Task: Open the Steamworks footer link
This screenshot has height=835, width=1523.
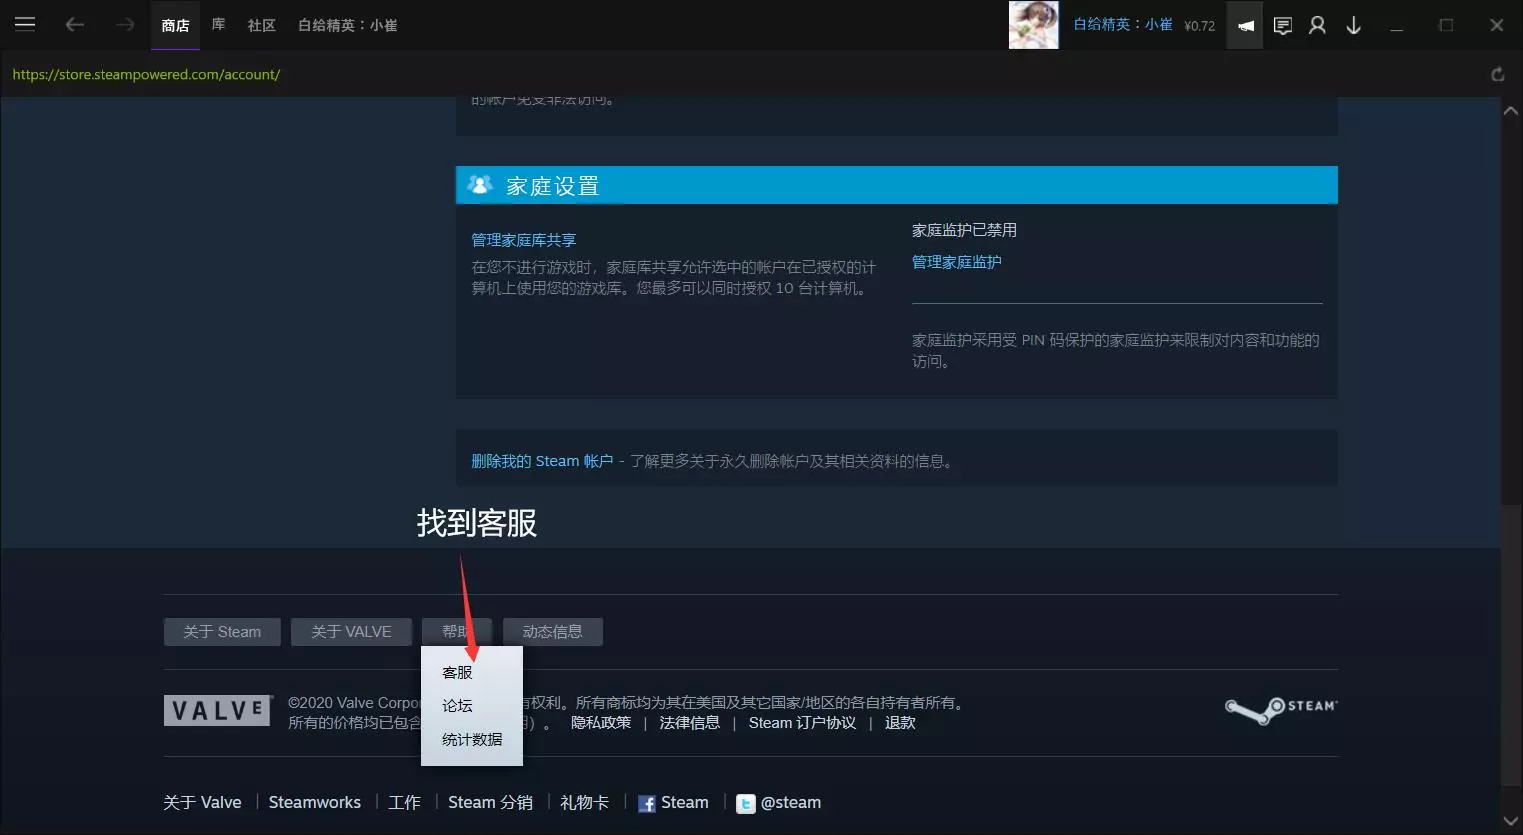Action: tap(315, 803)
